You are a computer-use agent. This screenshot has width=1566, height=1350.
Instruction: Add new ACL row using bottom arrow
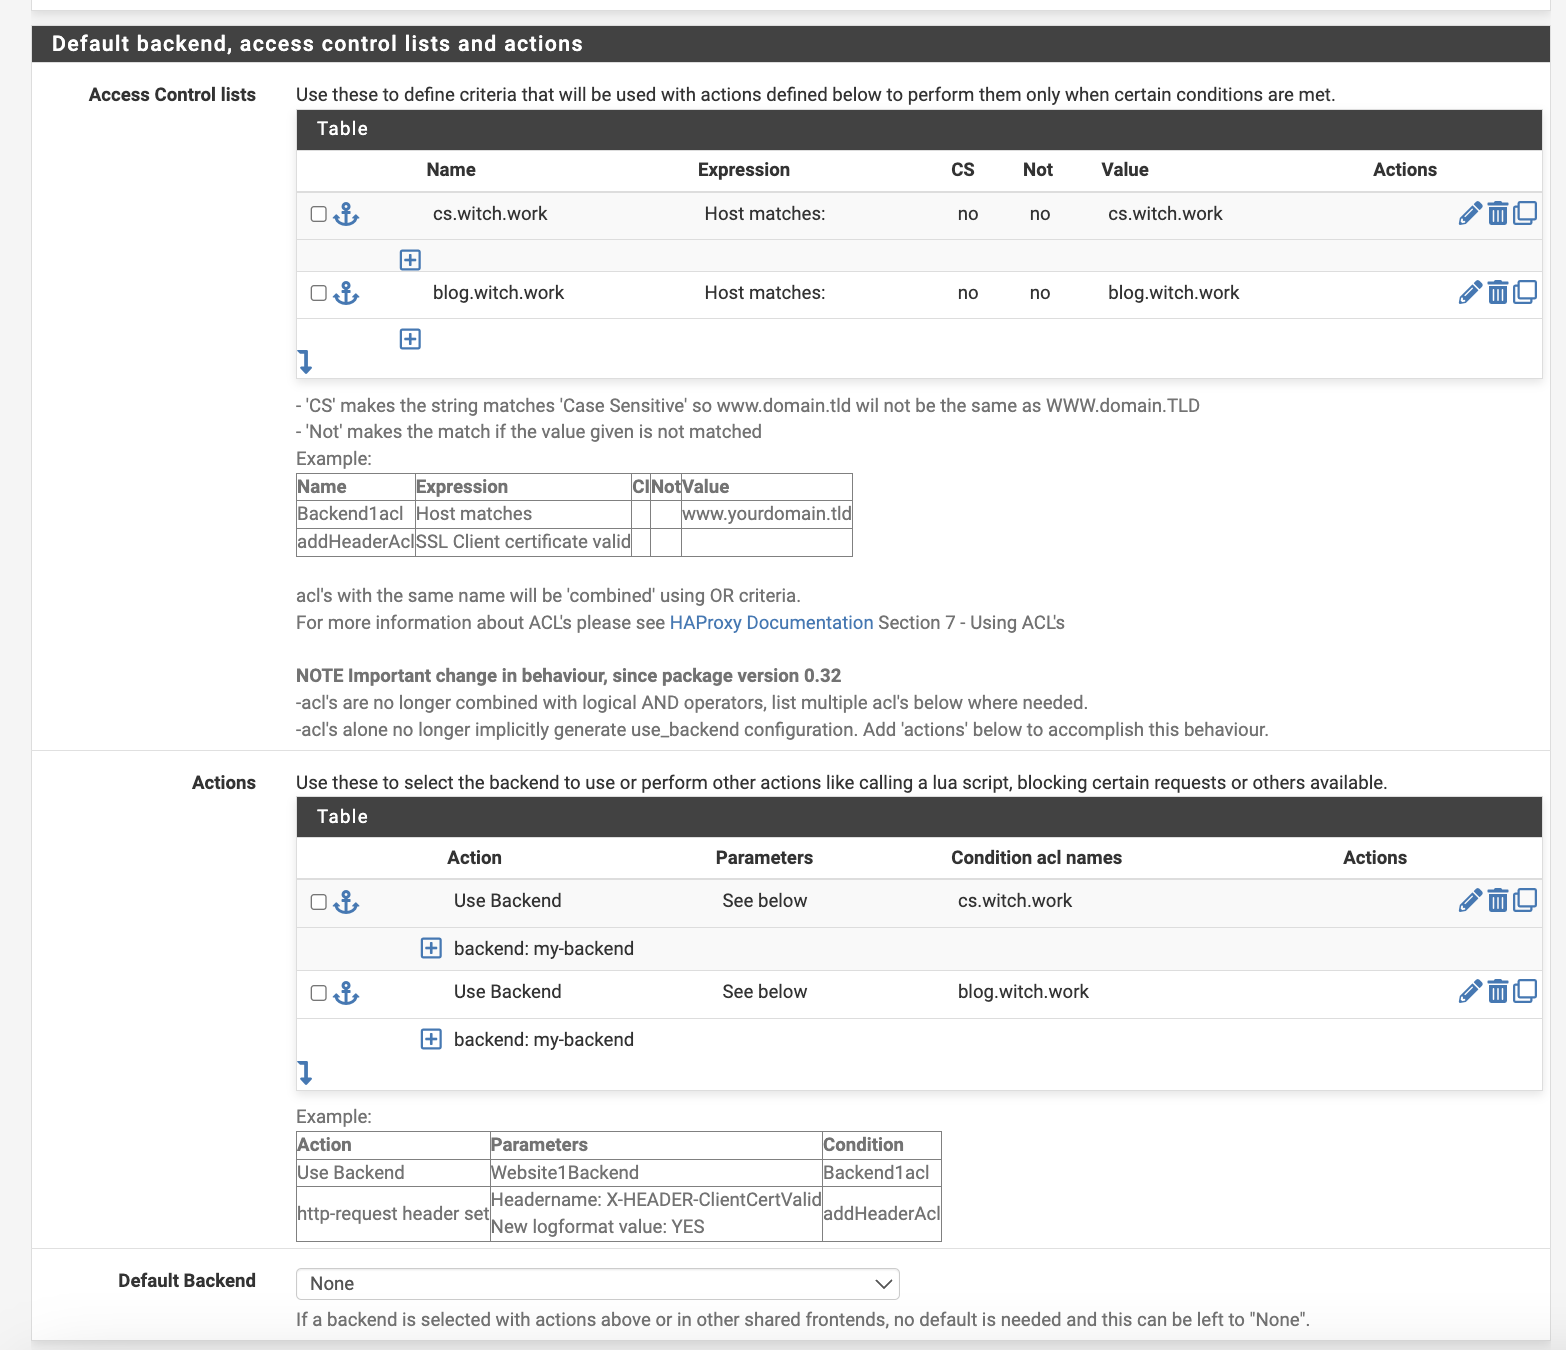coord(305,362)
